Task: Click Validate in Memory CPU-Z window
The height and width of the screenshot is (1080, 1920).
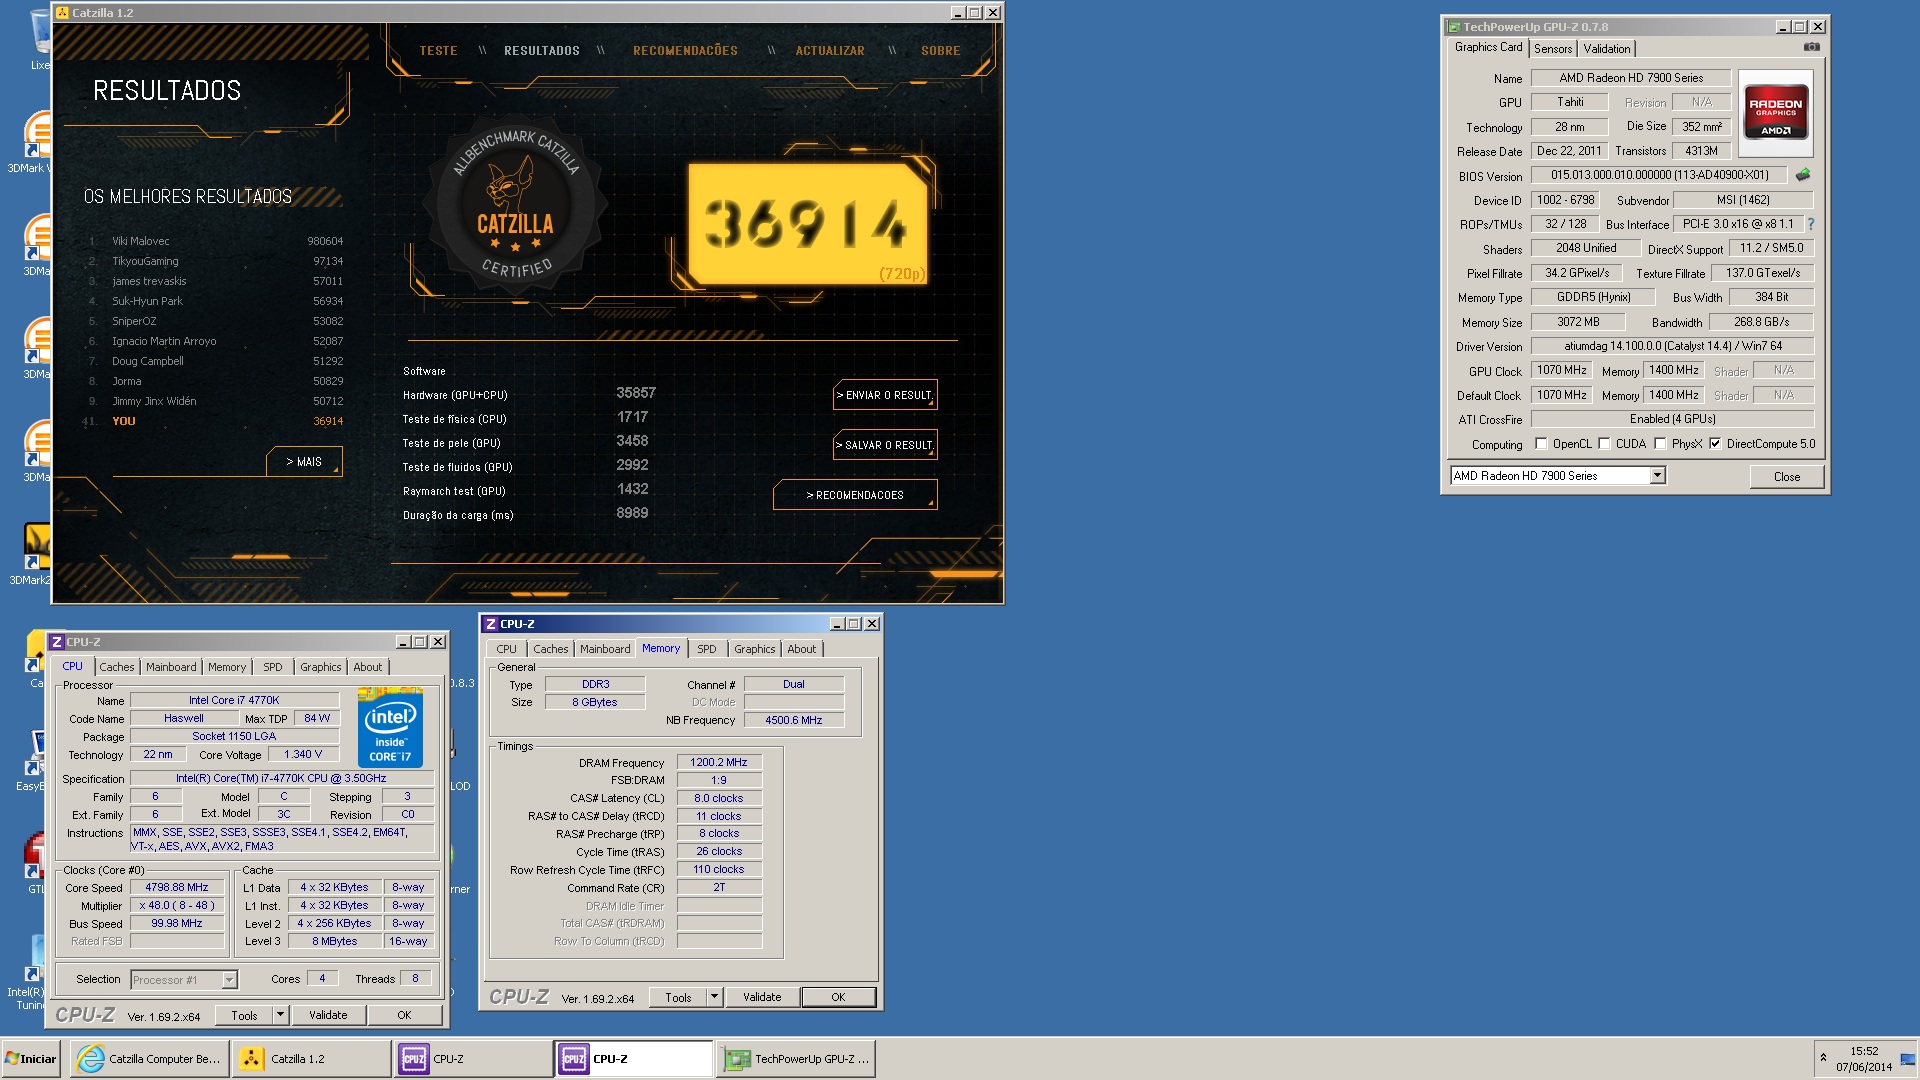Action: [762, 997]
